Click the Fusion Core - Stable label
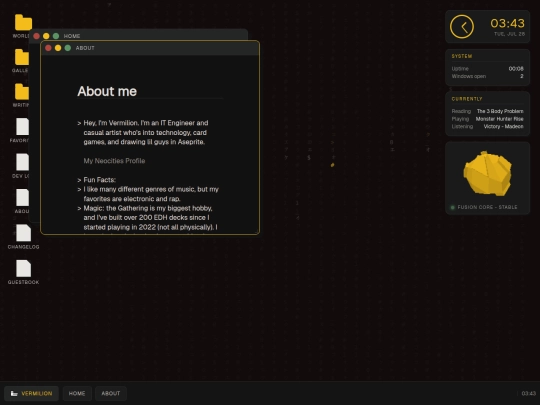The image size is (540, 405). [487, 207]
